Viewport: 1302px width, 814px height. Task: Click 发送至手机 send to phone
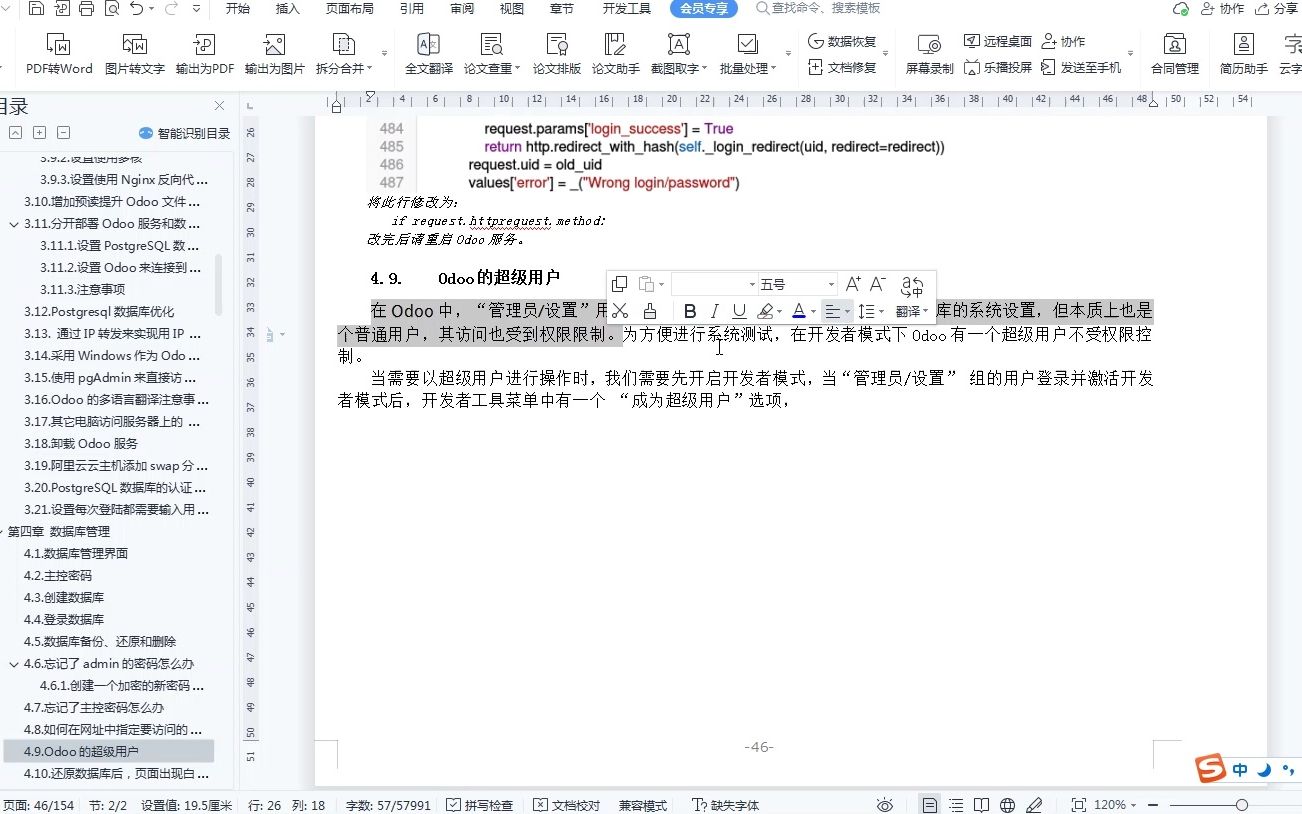click(1081, 67)
